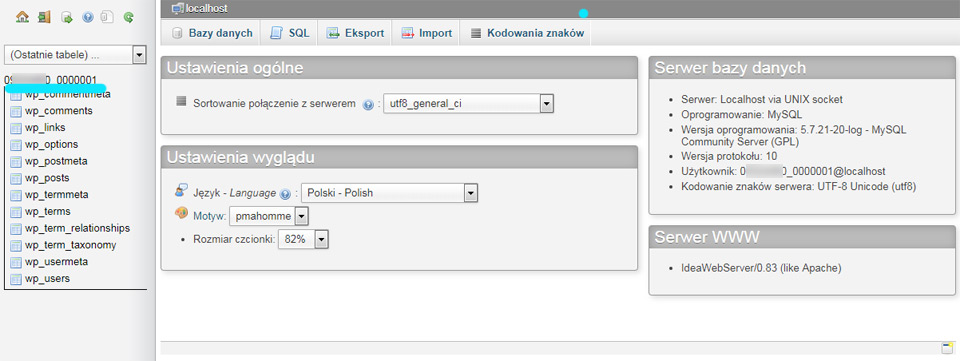Click 'Serwer: Localhost via UNIX socket' text
960x361 pixels.
pos(762,99)
